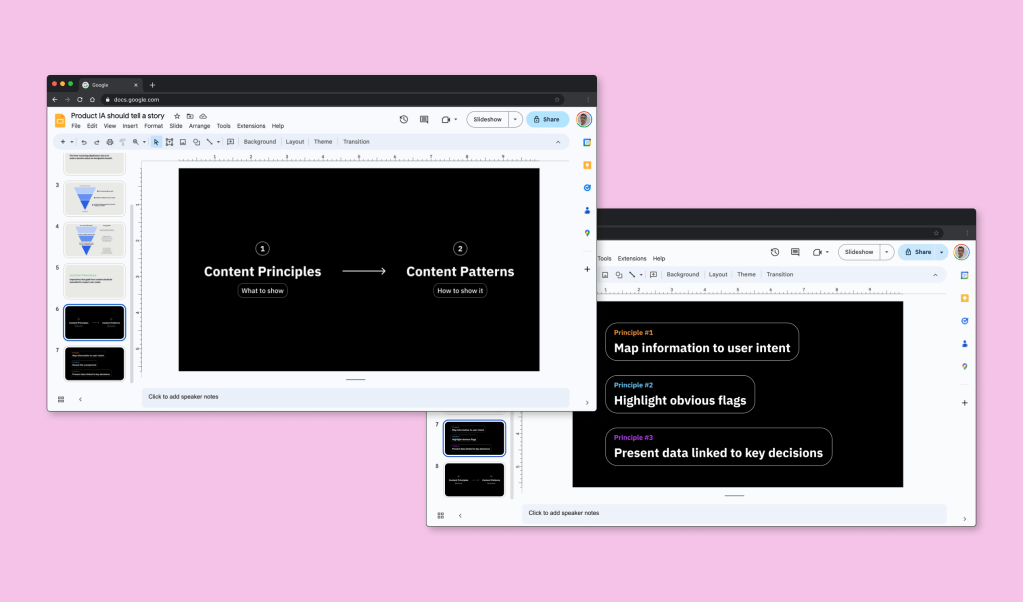
Task: Choose the Select cursor tool in the toolbar
Action: point(156,142)
